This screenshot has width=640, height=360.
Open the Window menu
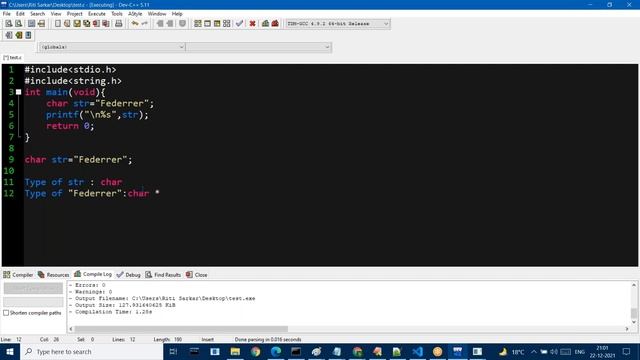point(157,14)
